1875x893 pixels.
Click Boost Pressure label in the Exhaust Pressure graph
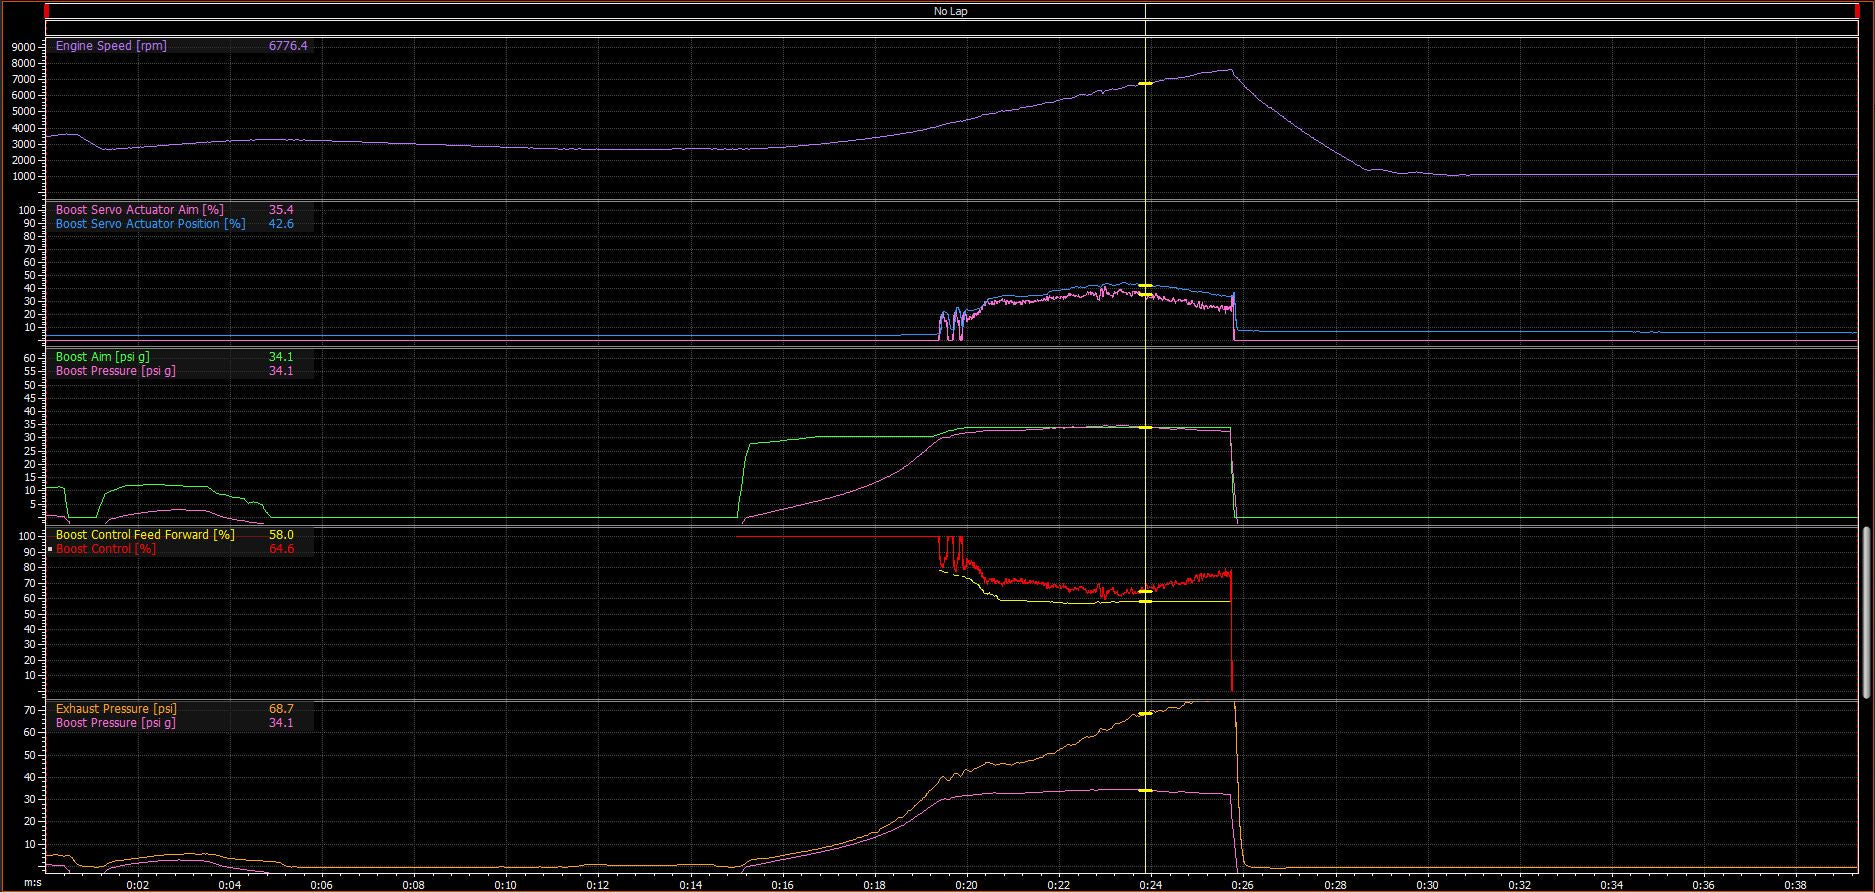point(115,723)
